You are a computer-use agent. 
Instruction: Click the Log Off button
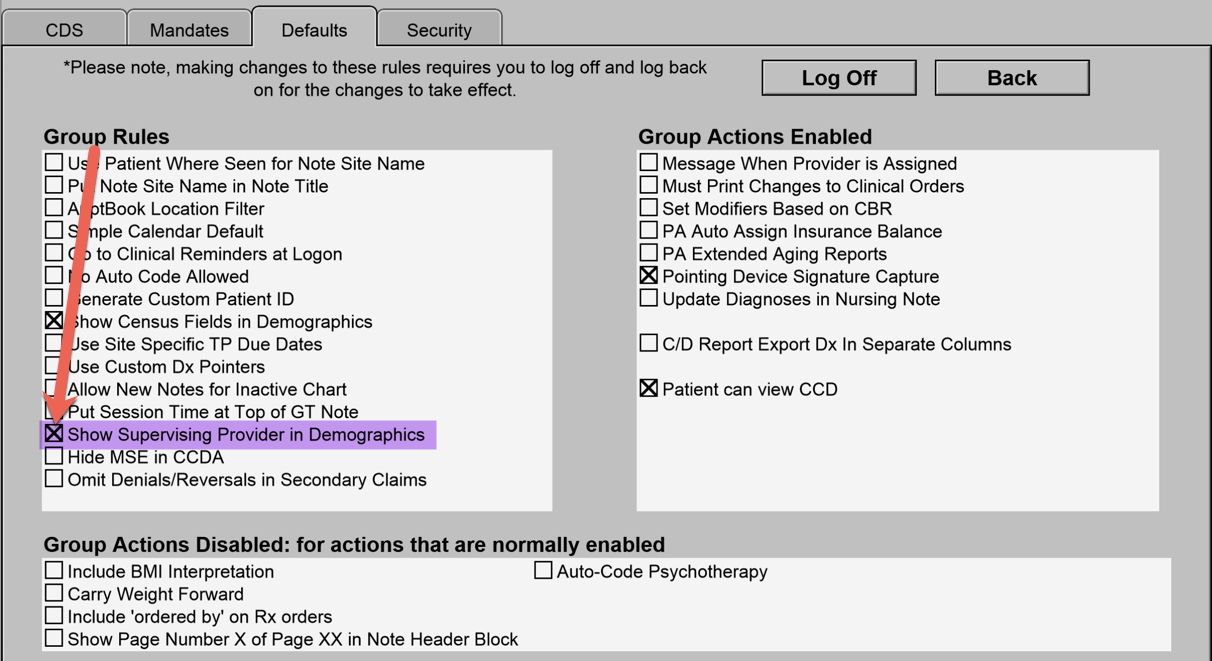838,77
